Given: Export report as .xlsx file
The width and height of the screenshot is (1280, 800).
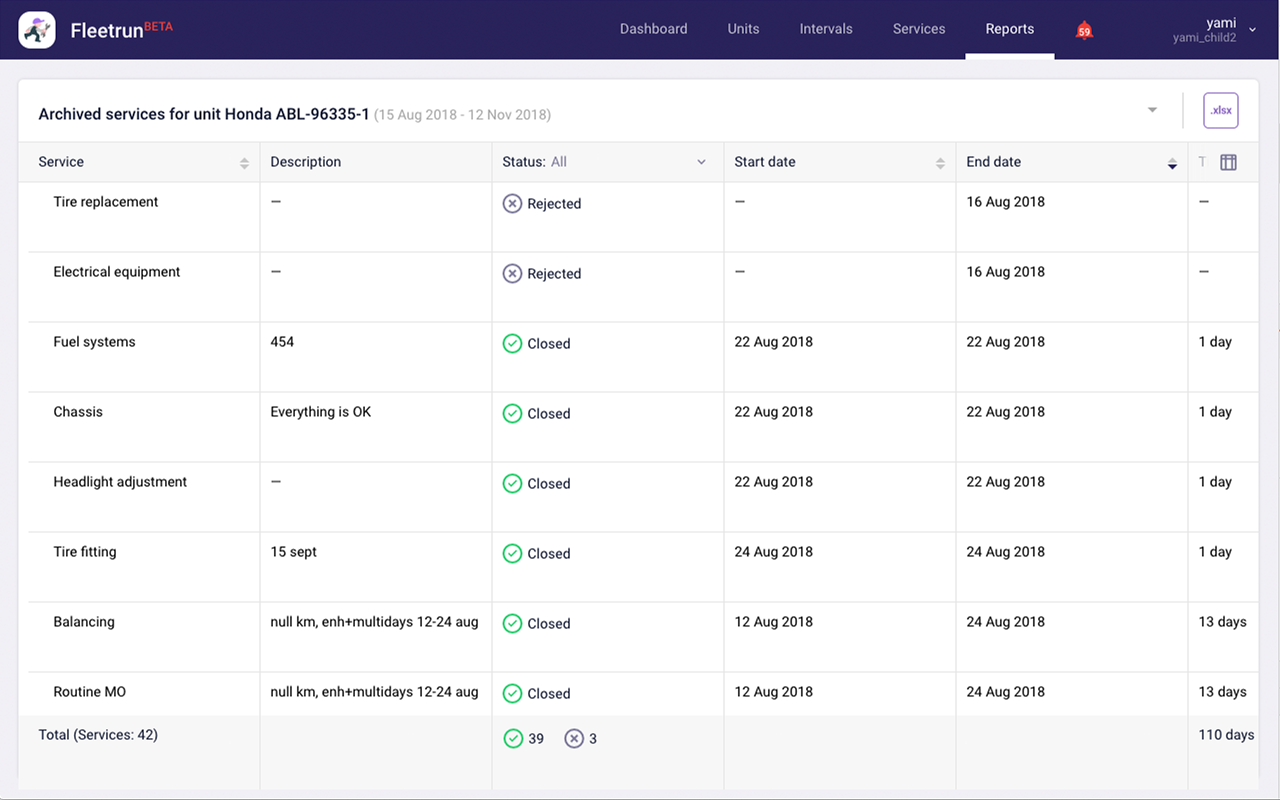Looking at the screenshot, I should point(1220,111).
